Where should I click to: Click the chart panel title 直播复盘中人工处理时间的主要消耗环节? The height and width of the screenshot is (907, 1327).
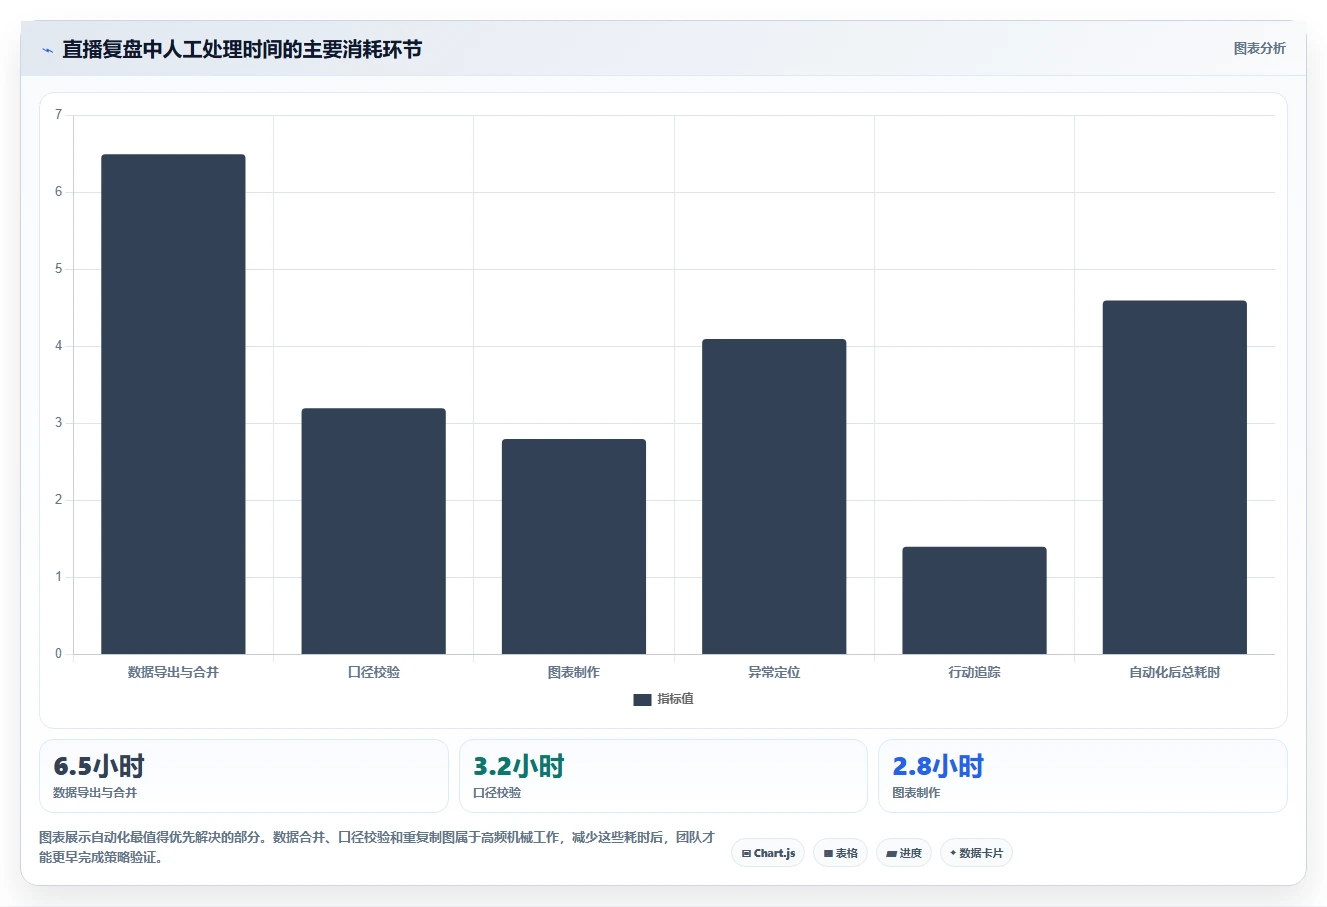pyautogui.click(x=242, y=49)
